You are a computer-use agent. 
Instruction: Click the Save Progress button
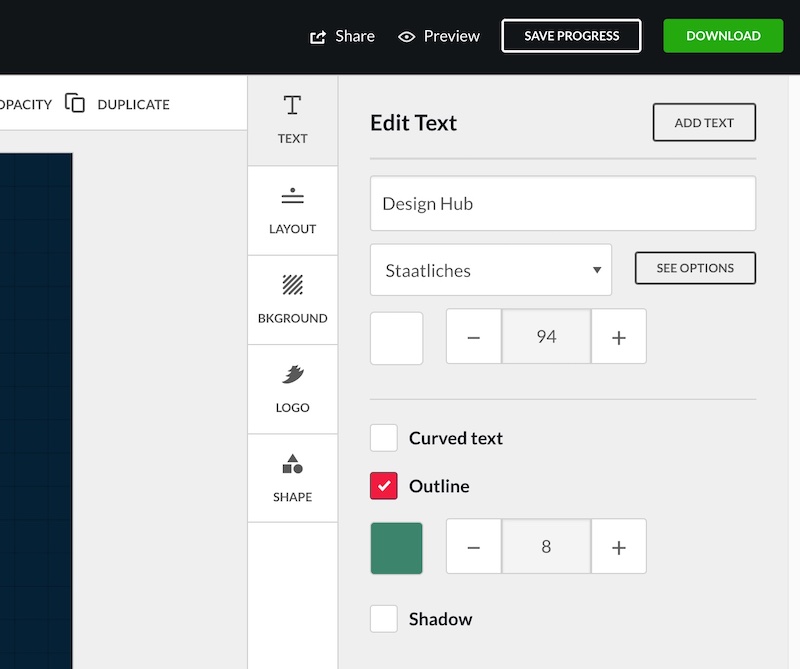tap(571, 36)
